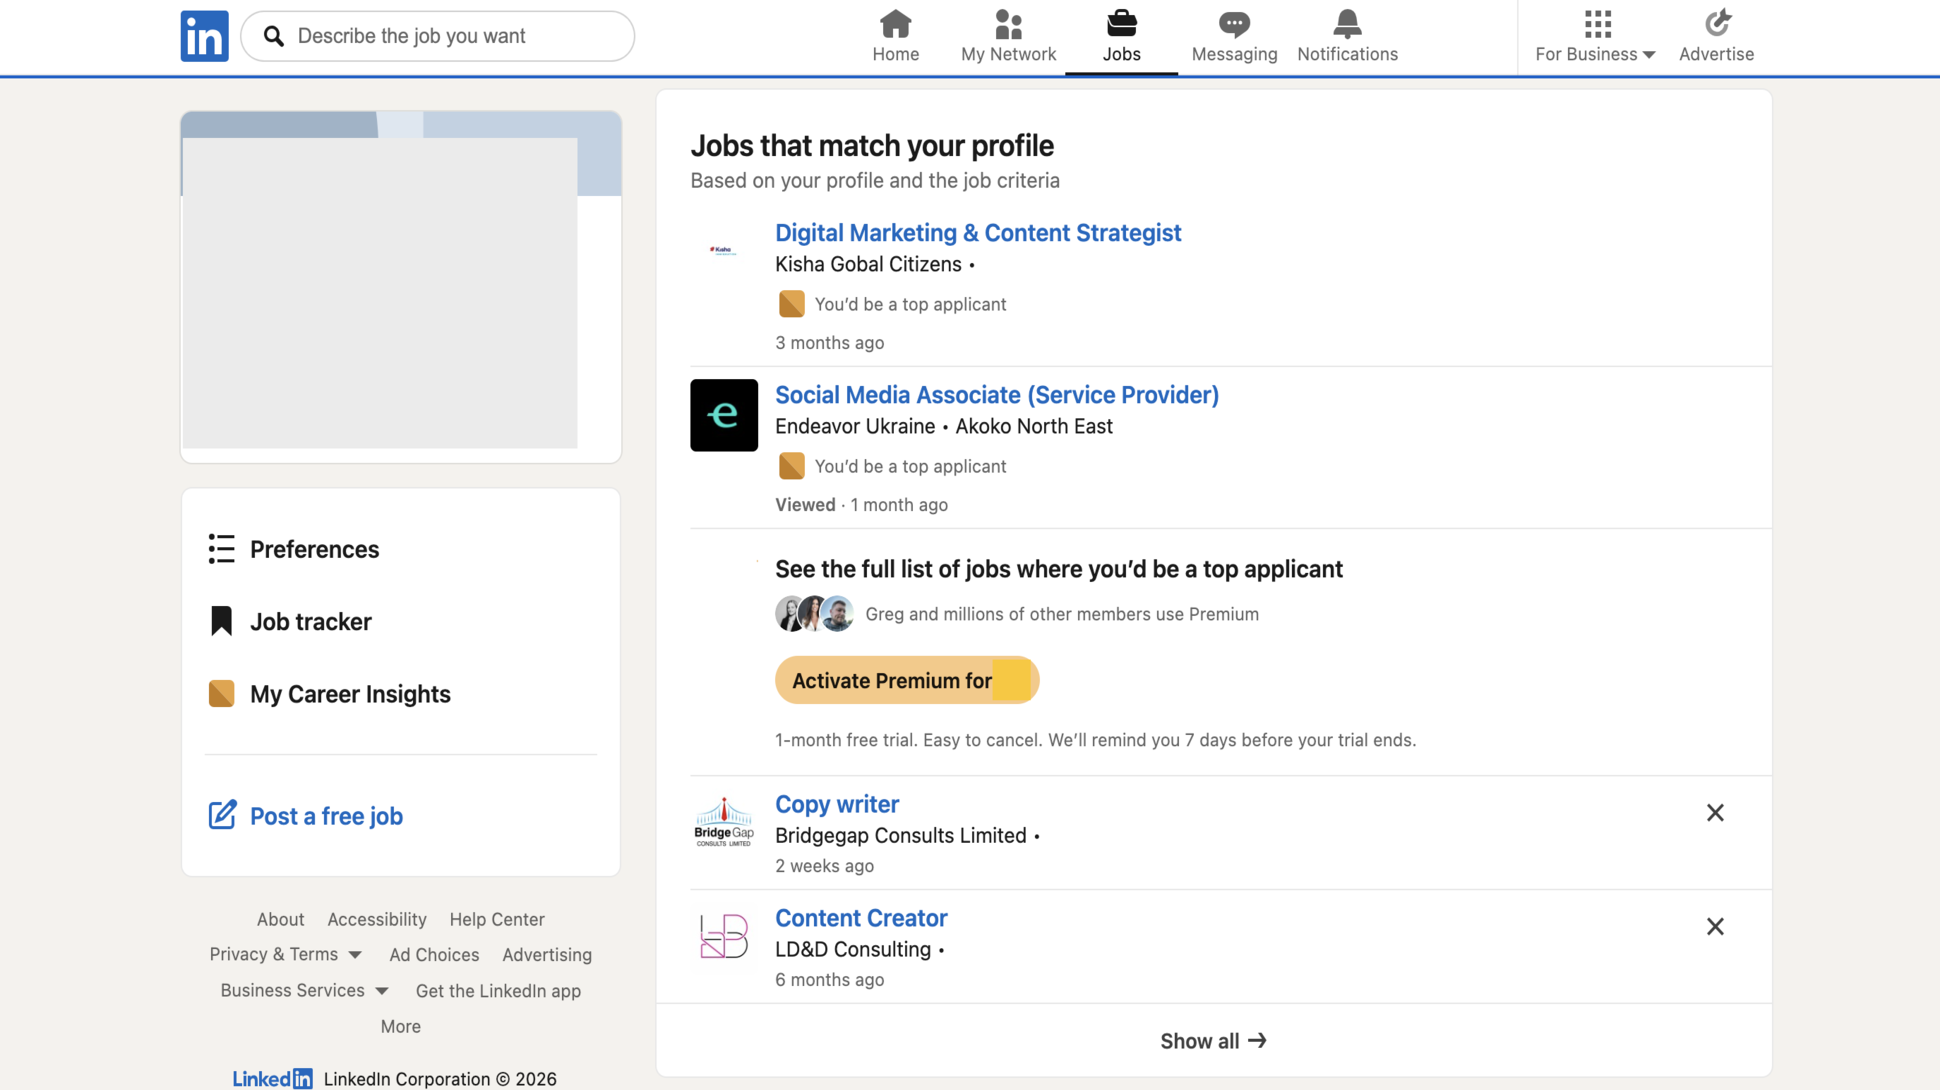Click 'See the full list of jobs' heading
Viewport: 1940px width, 1090px height.
point(1058,569)
